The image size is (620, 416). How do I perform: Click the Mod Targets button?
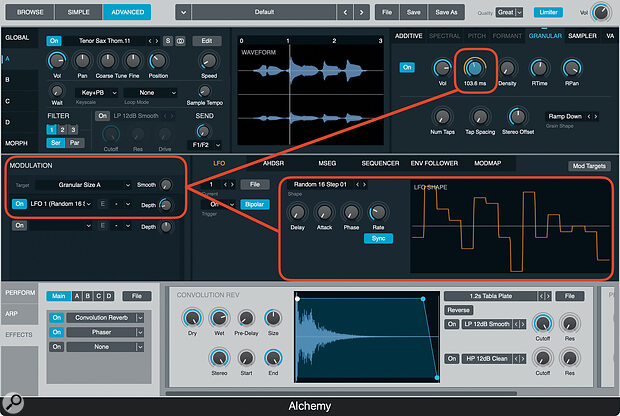[x=589, y=166]
